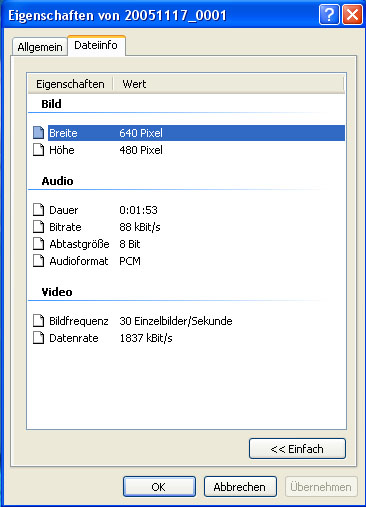Click the page icon beside Dauer
The image size is (366, 507).
pyautogui.click(x=38, y=210)
